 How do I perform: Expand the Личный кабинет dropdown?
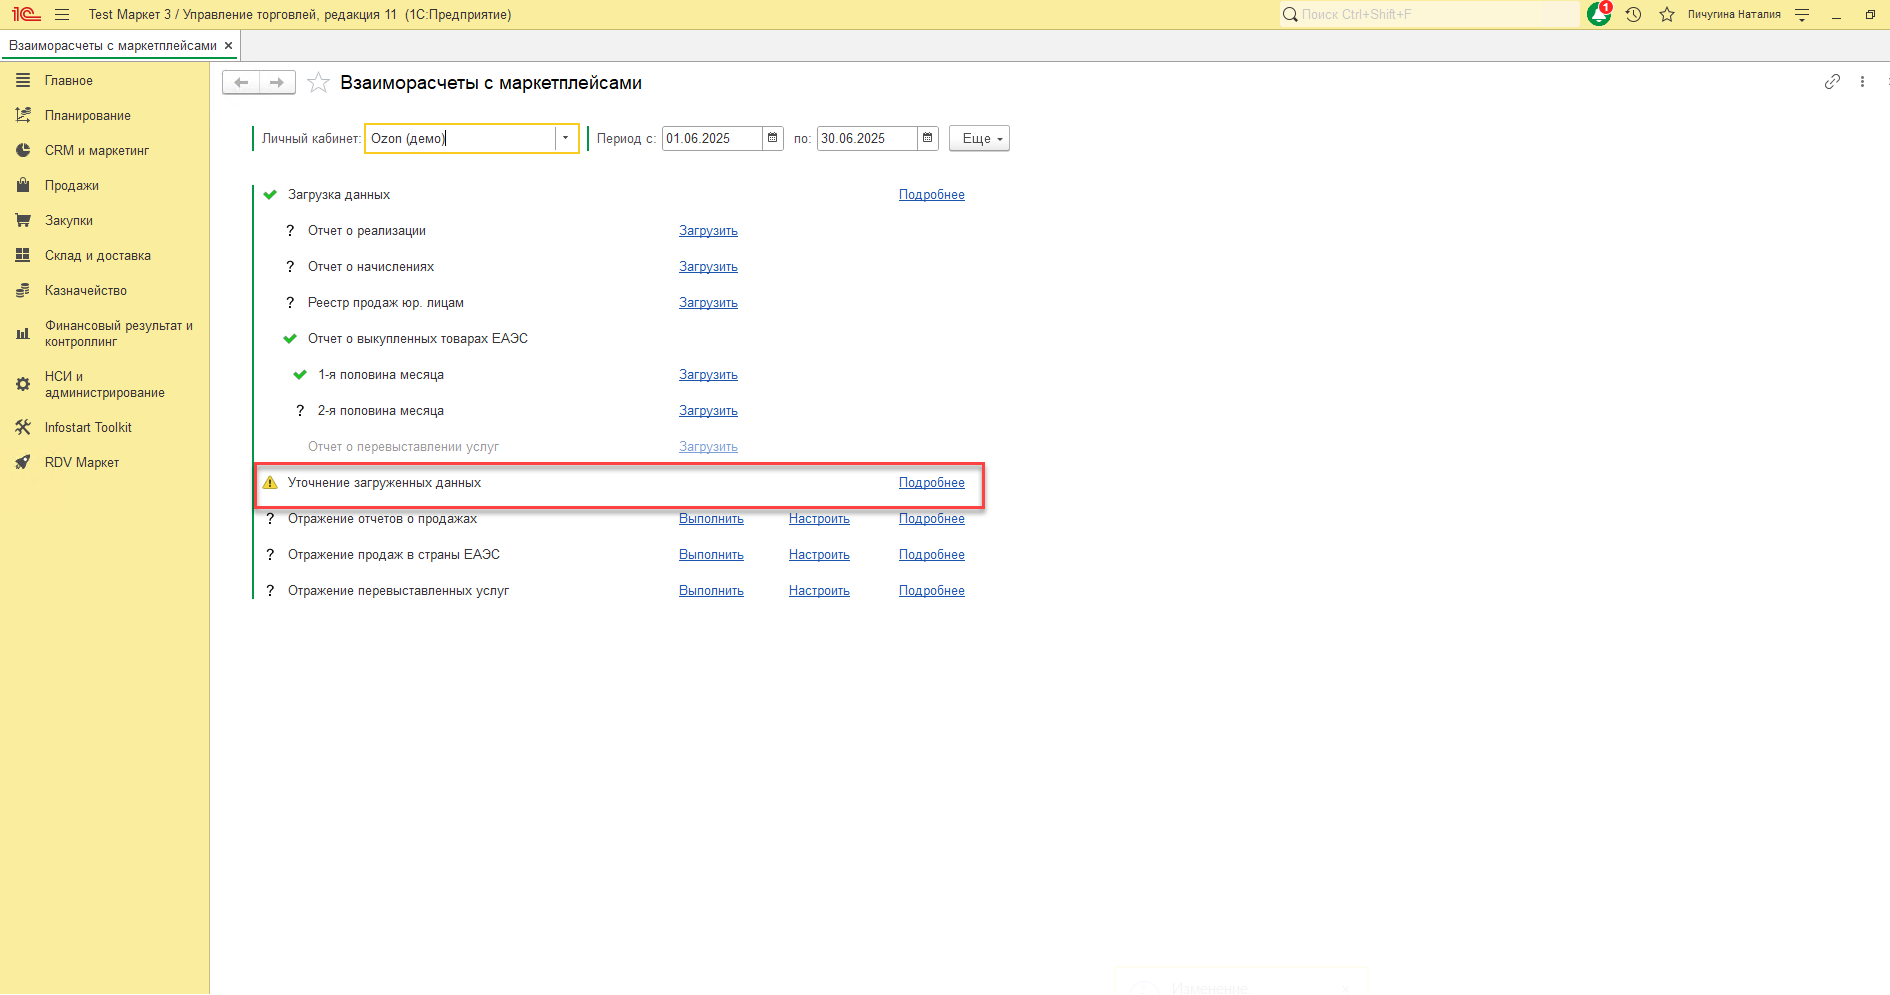[x=566, y=138]
